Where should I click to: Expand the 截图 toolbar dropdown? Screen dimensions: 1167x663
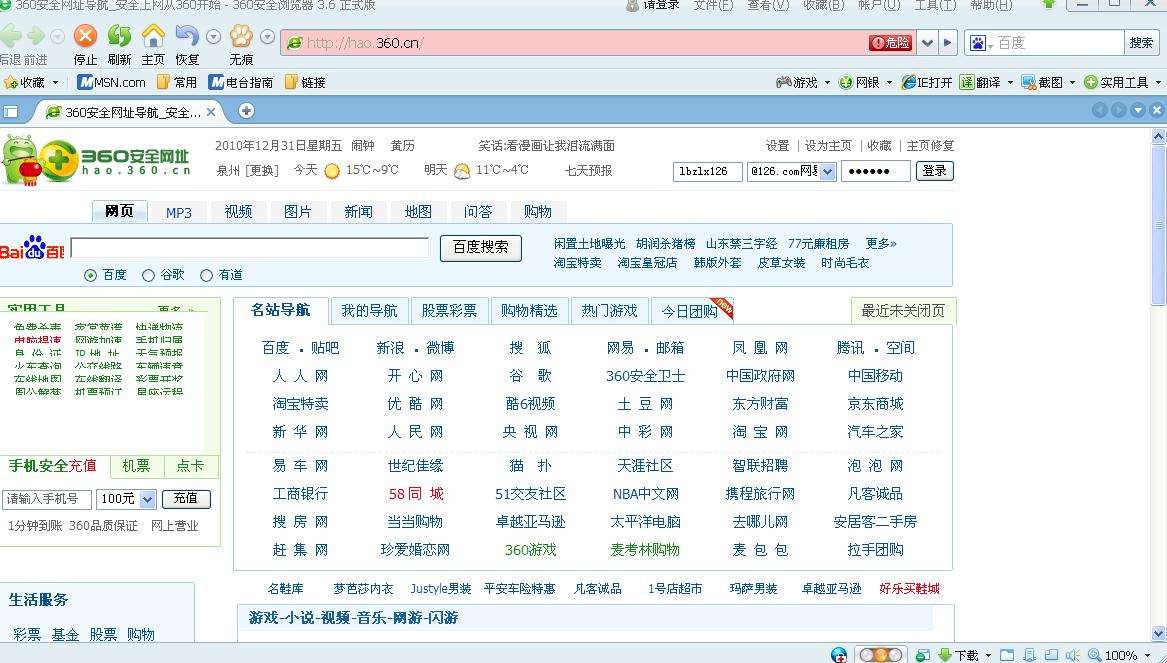click(x=1072, y=83)
